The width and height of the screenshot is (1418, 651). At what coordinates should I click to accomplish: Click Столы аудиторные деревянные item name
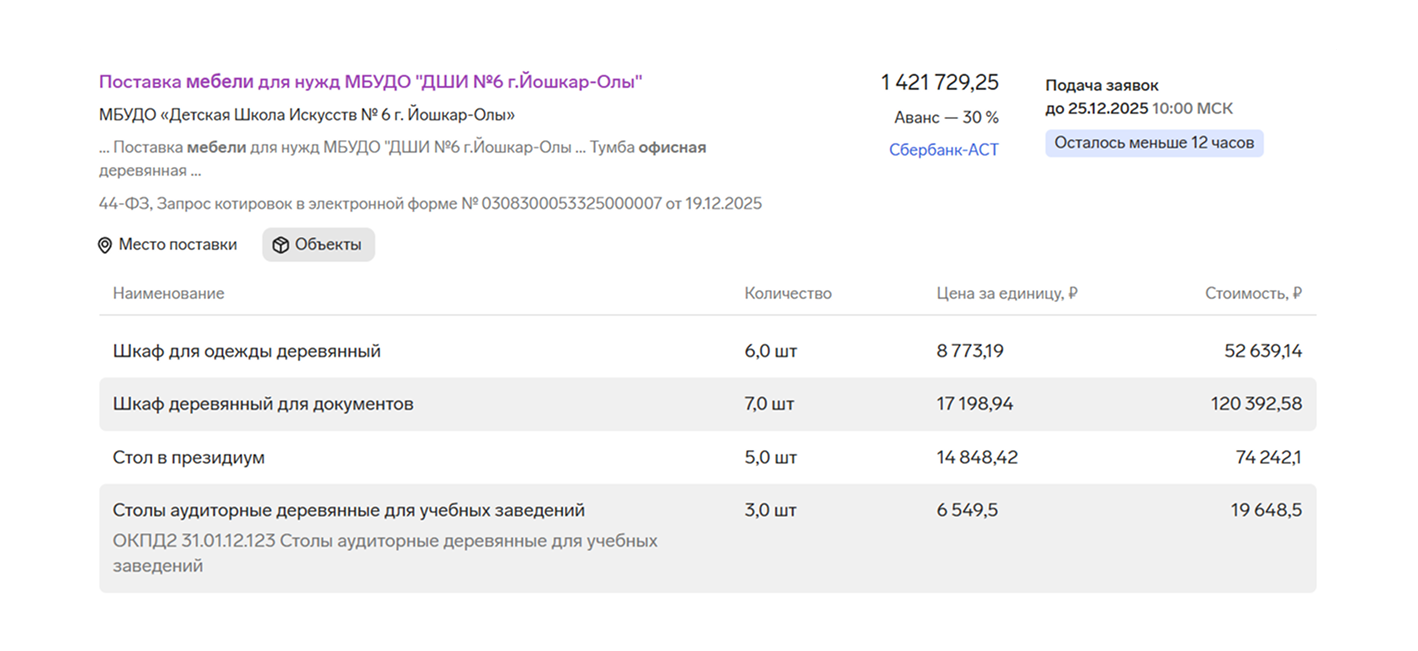click(348, 511)
